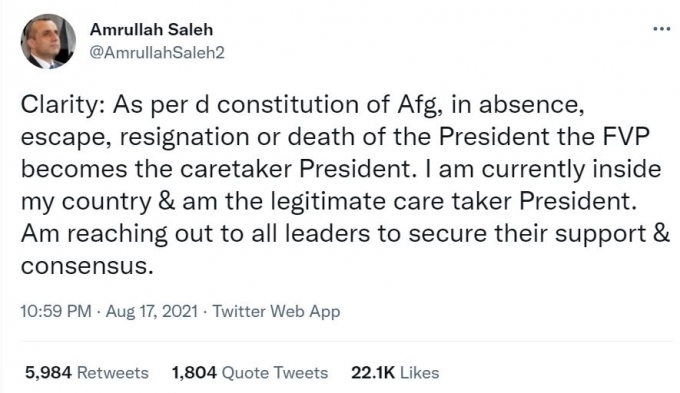Viewport: 680px width, 393px height.
Task: Open the Twitter Web App source link
Action: pos(276,311)
